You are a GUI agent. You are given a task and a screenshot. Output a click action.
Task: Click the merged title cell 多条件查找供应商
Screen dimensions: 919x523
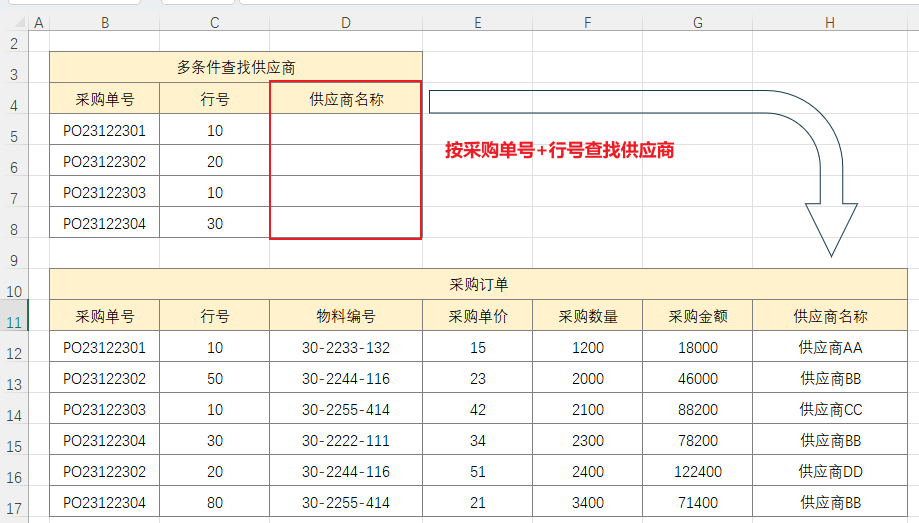coord(236,67)
